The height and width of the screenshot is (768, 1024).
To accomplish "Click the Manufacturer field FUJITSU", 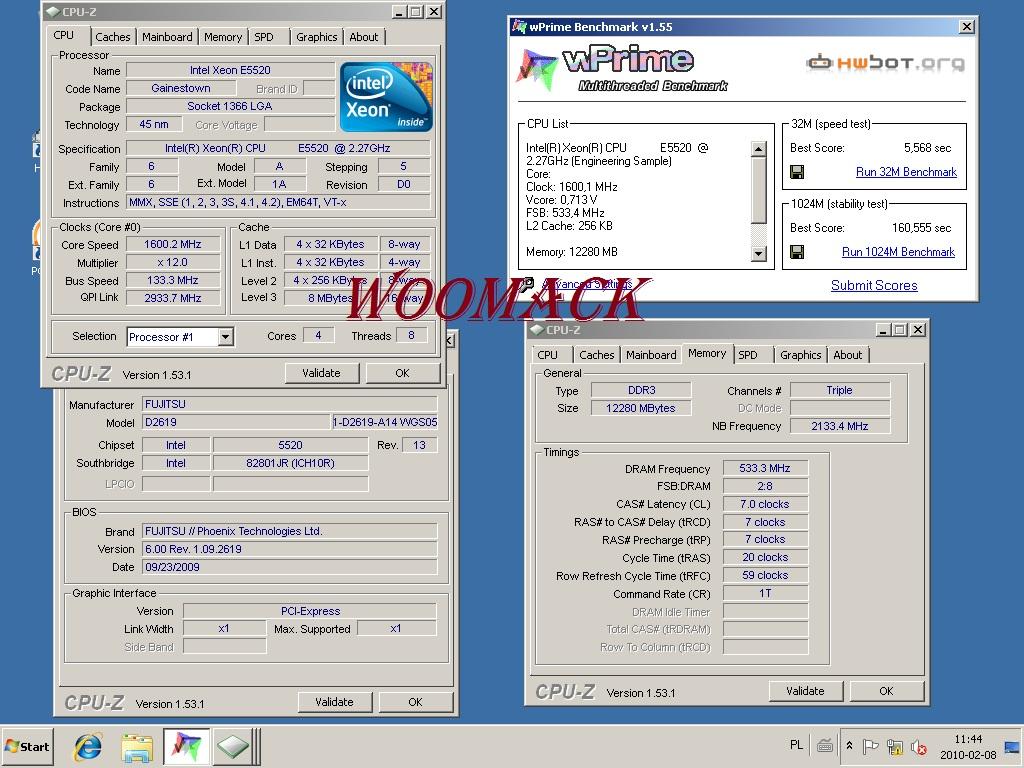I will (x=289, y=404).
